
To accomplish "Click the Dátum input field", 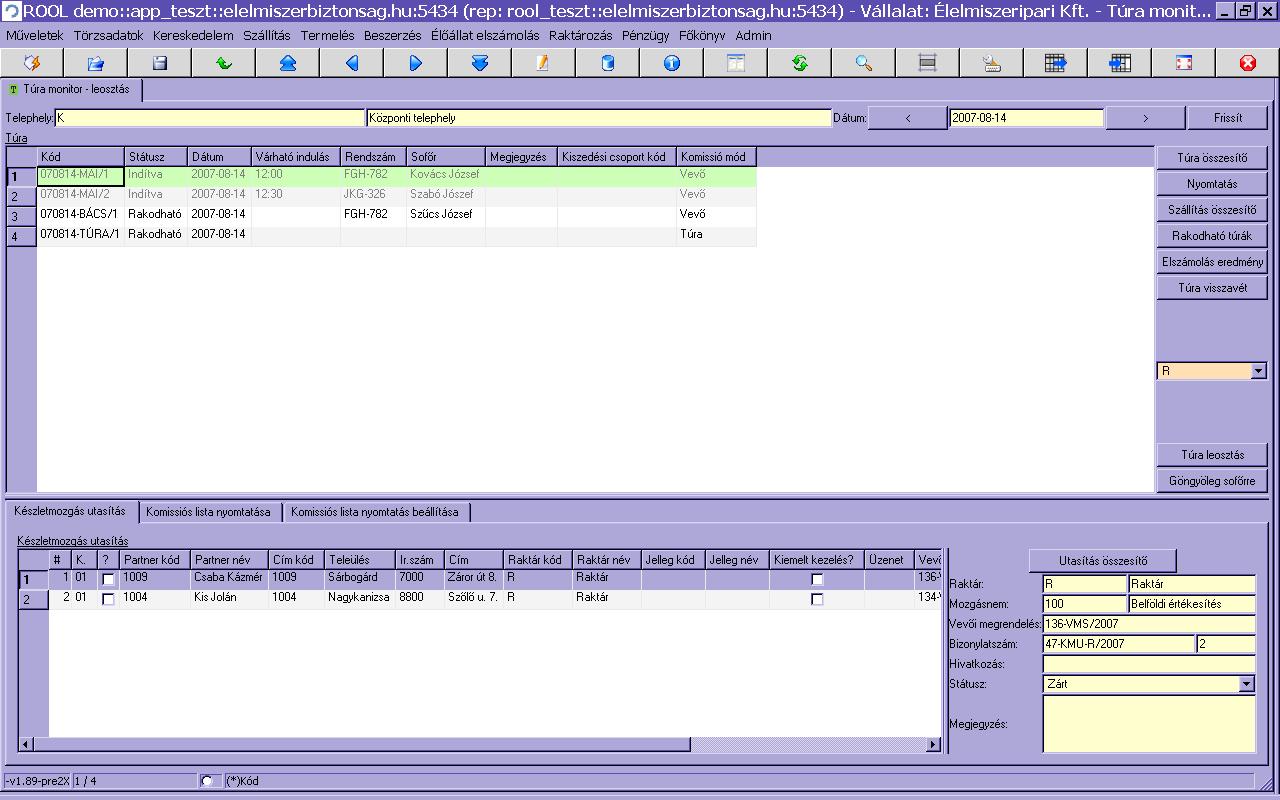I will coord(1026,118).
